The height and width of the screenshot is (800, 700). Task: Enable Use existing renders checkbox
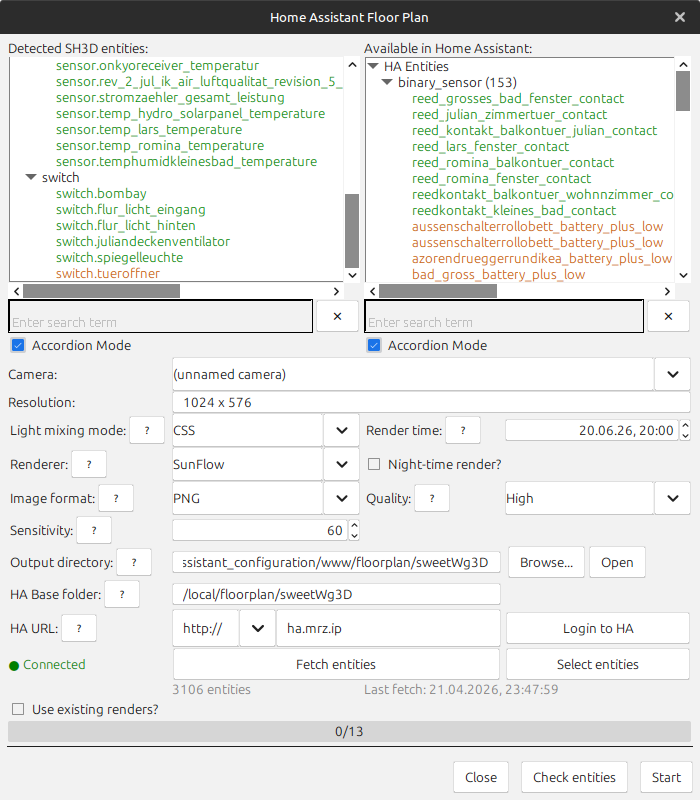click(18, 709)
